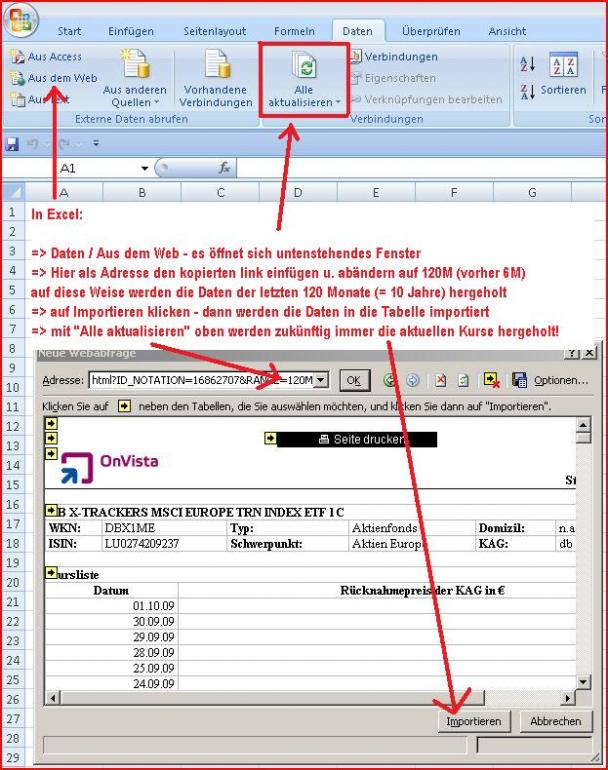
Task: Open Optionen in web query dialog
Action: coord(560,381)
